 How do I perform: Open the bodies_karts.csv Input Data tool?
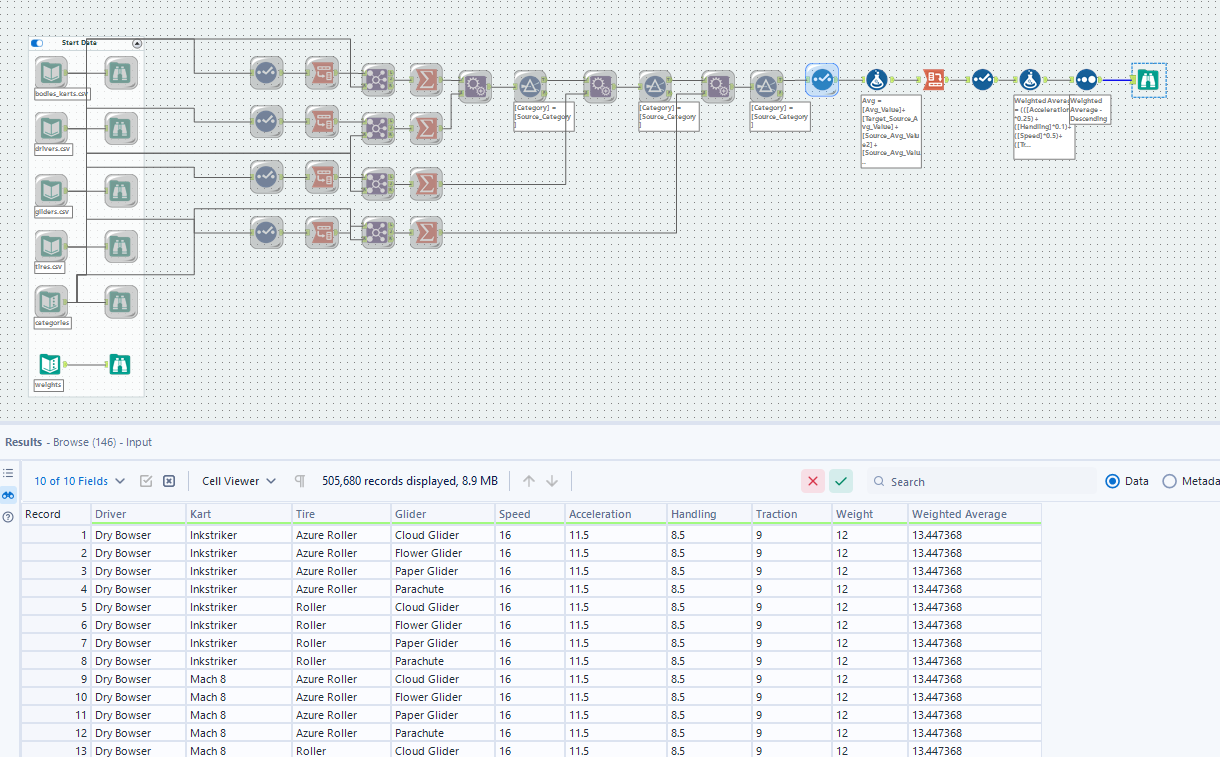(x=51, y=73)
